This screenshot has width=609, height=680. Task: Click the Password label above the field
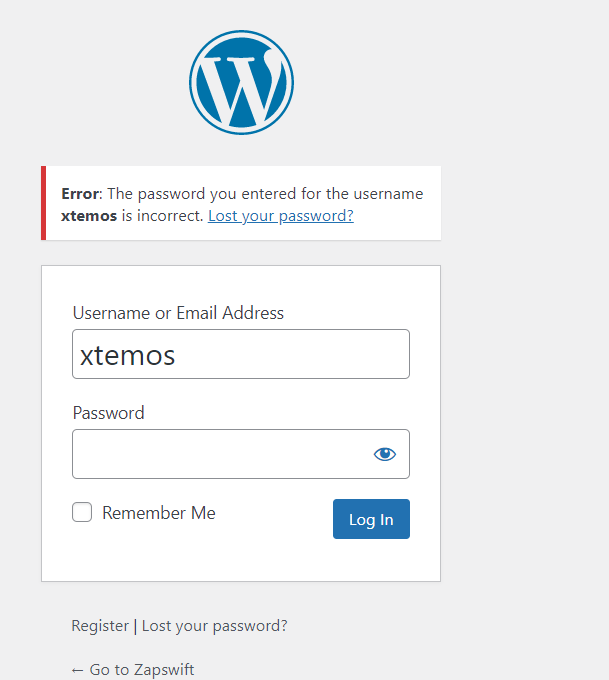tap(108, 413)
